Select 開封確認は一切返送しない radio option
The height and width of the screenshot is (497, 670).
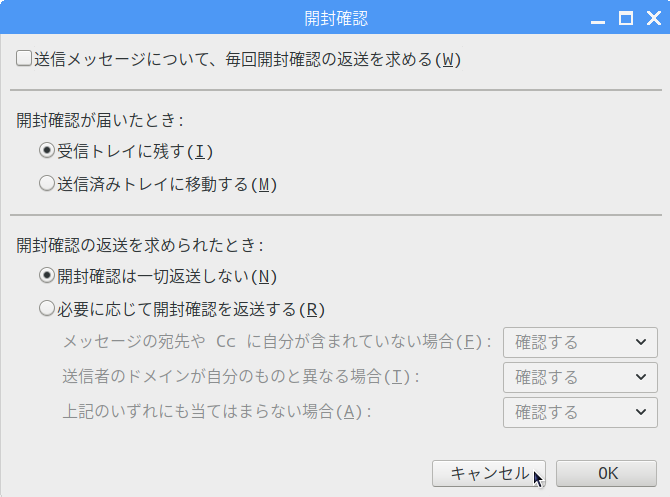tap(47, 276)
